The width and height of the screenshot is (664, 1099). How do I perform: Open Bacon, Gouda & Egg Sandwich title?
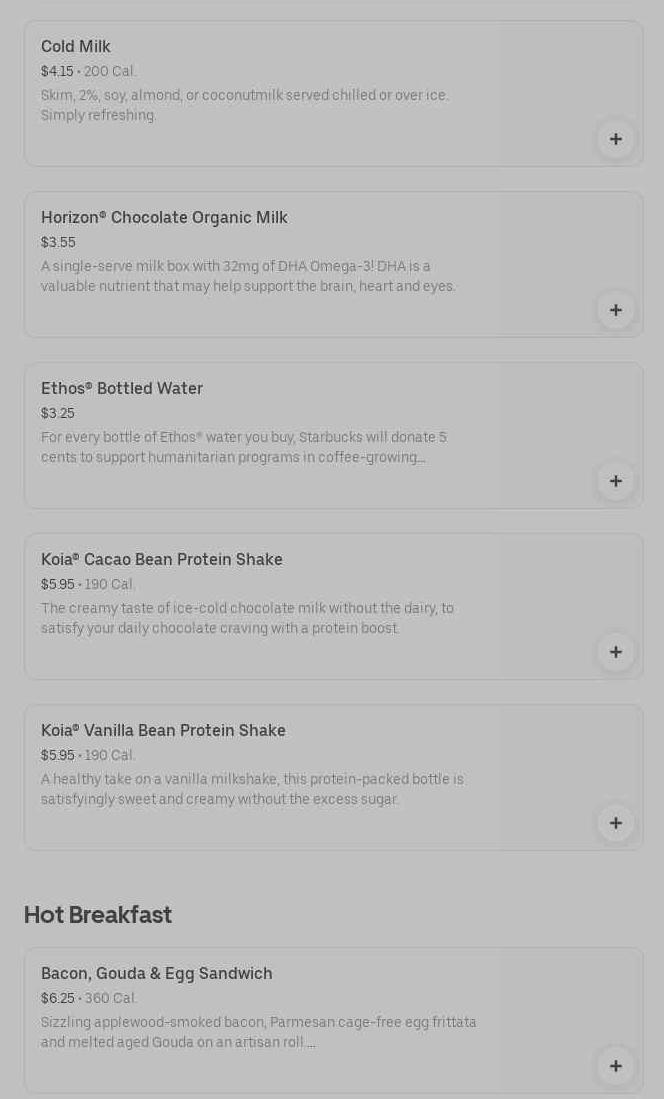(157, 974)
